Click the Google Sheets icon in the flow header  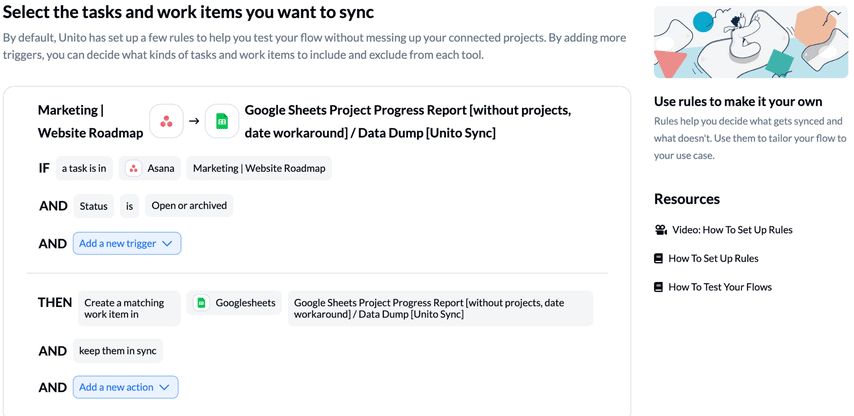[x=222, y=121]
